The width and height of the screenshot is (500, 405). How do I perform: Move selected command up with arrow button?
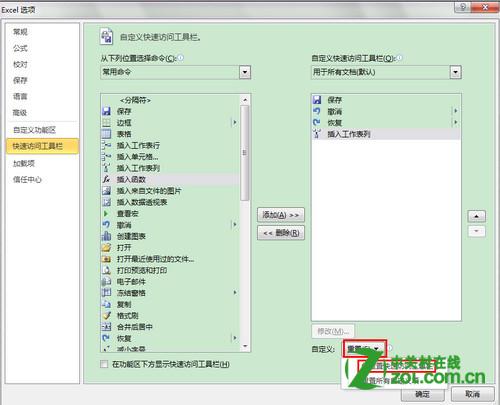point(477,216)
